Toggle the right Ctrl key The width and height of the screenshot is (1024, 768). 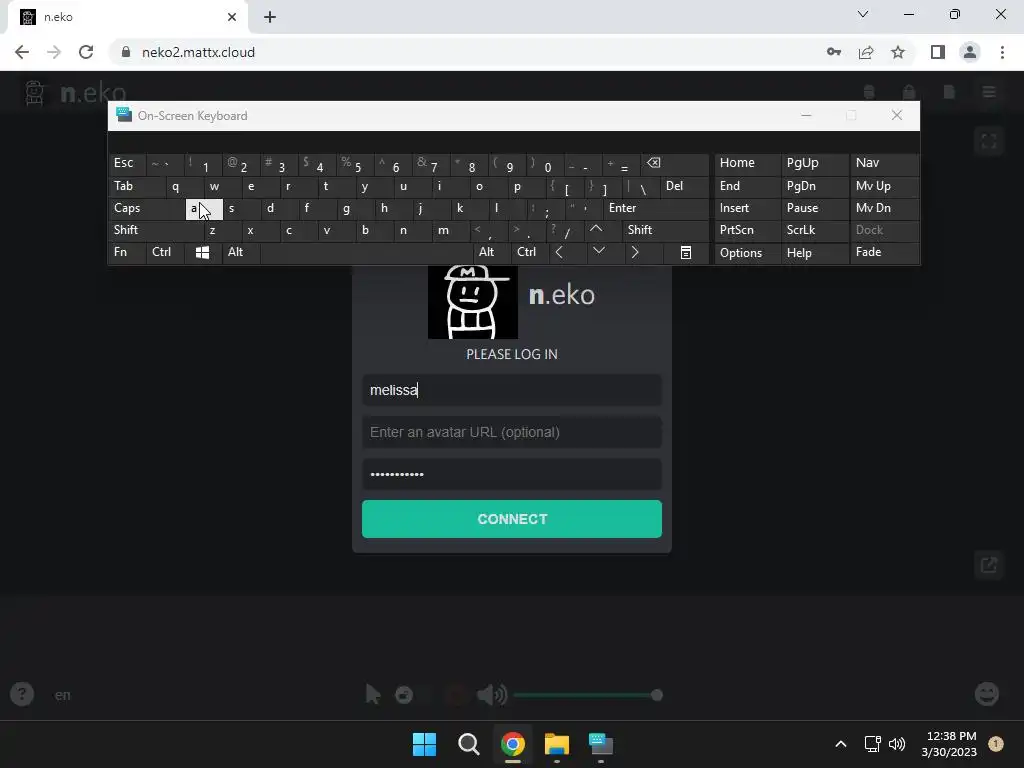(529, 253)
